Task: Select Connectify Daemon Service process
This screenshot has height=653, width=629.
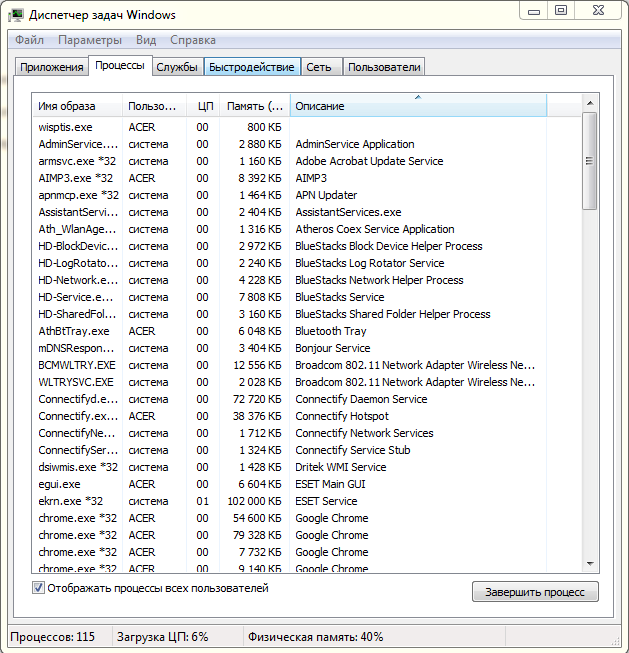Action: (289, 399)
